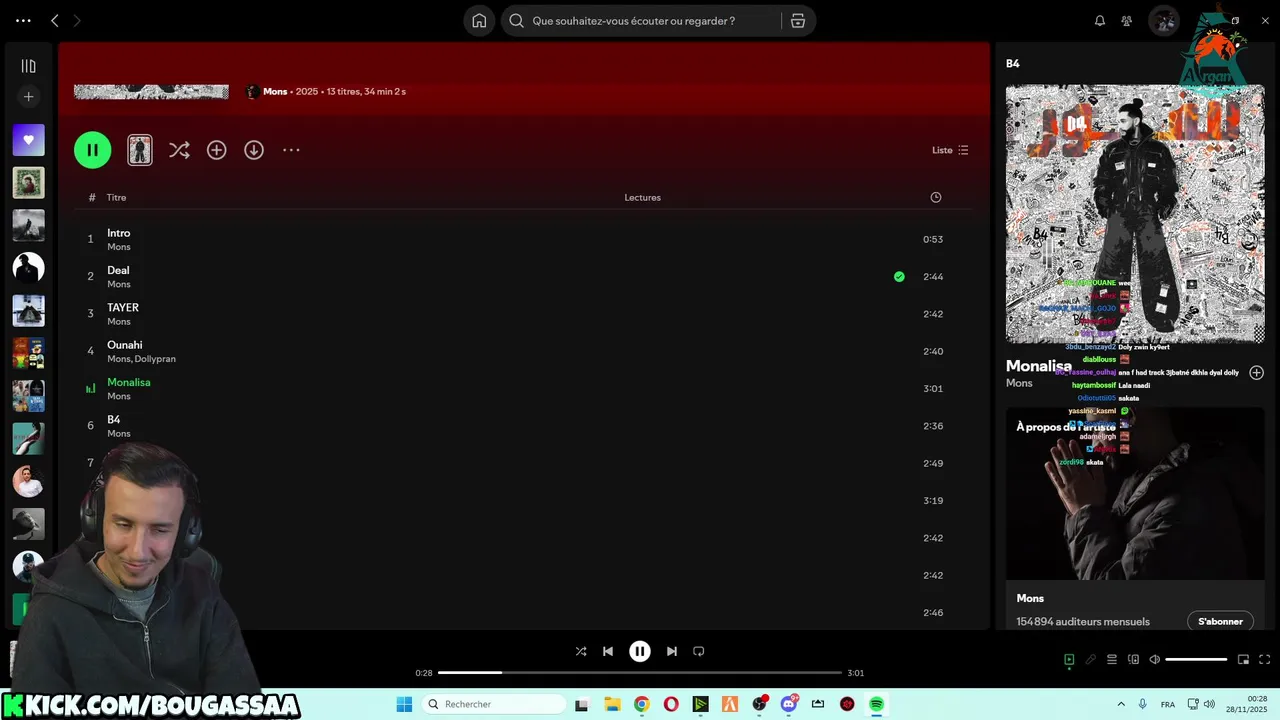Viewport: 1280px width, 720px height.
Task: Open Liked Songs heart playlist
Action: (28, 140)
